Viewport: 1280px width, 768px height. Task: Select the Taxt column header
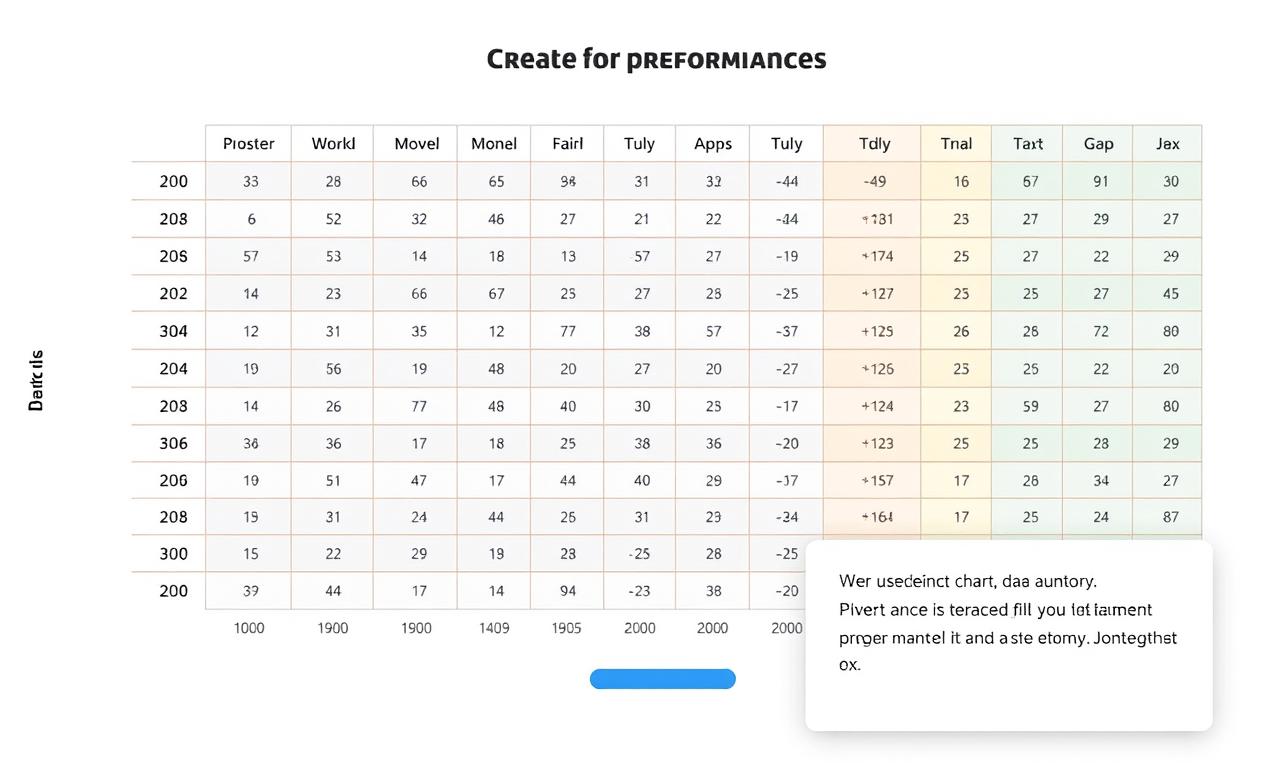click(1027, 144)
